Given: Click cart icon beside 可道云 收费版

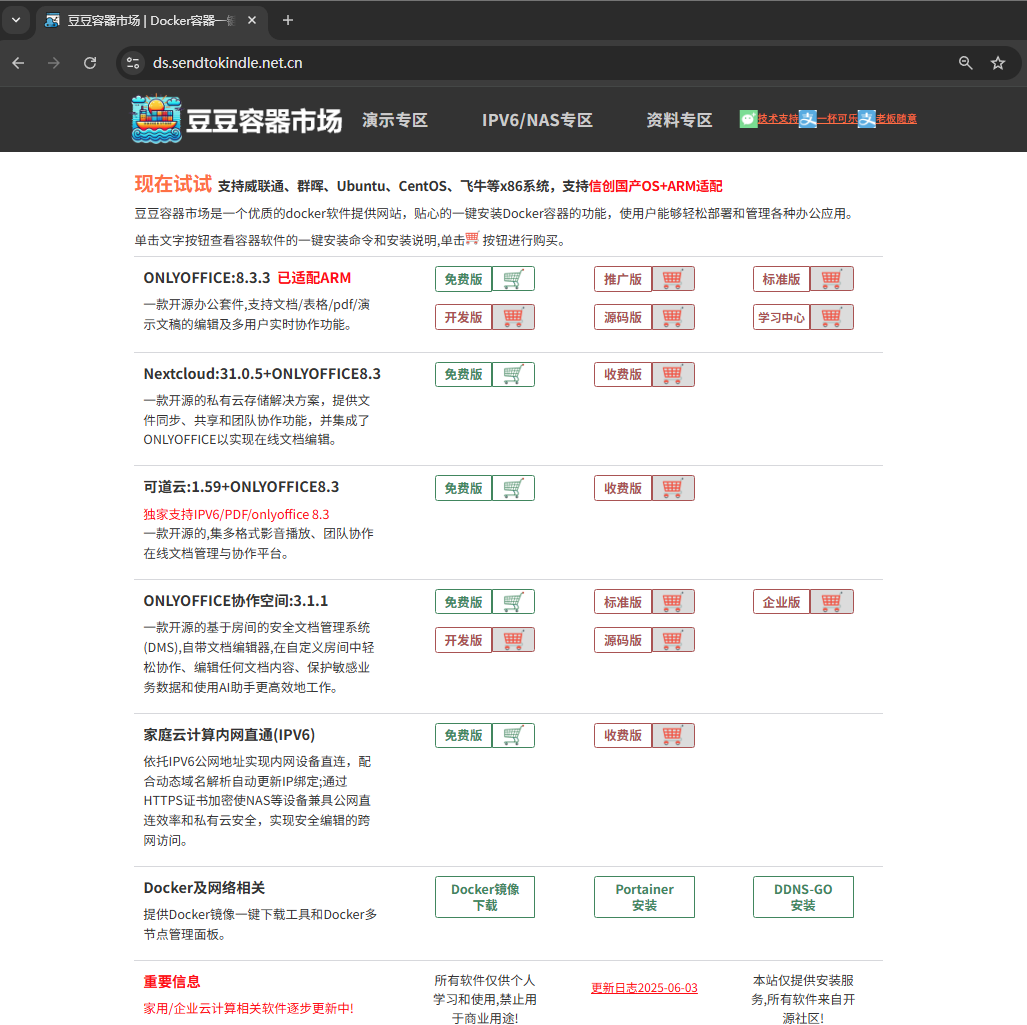Looking at the screenshot, I should point(673,488).
